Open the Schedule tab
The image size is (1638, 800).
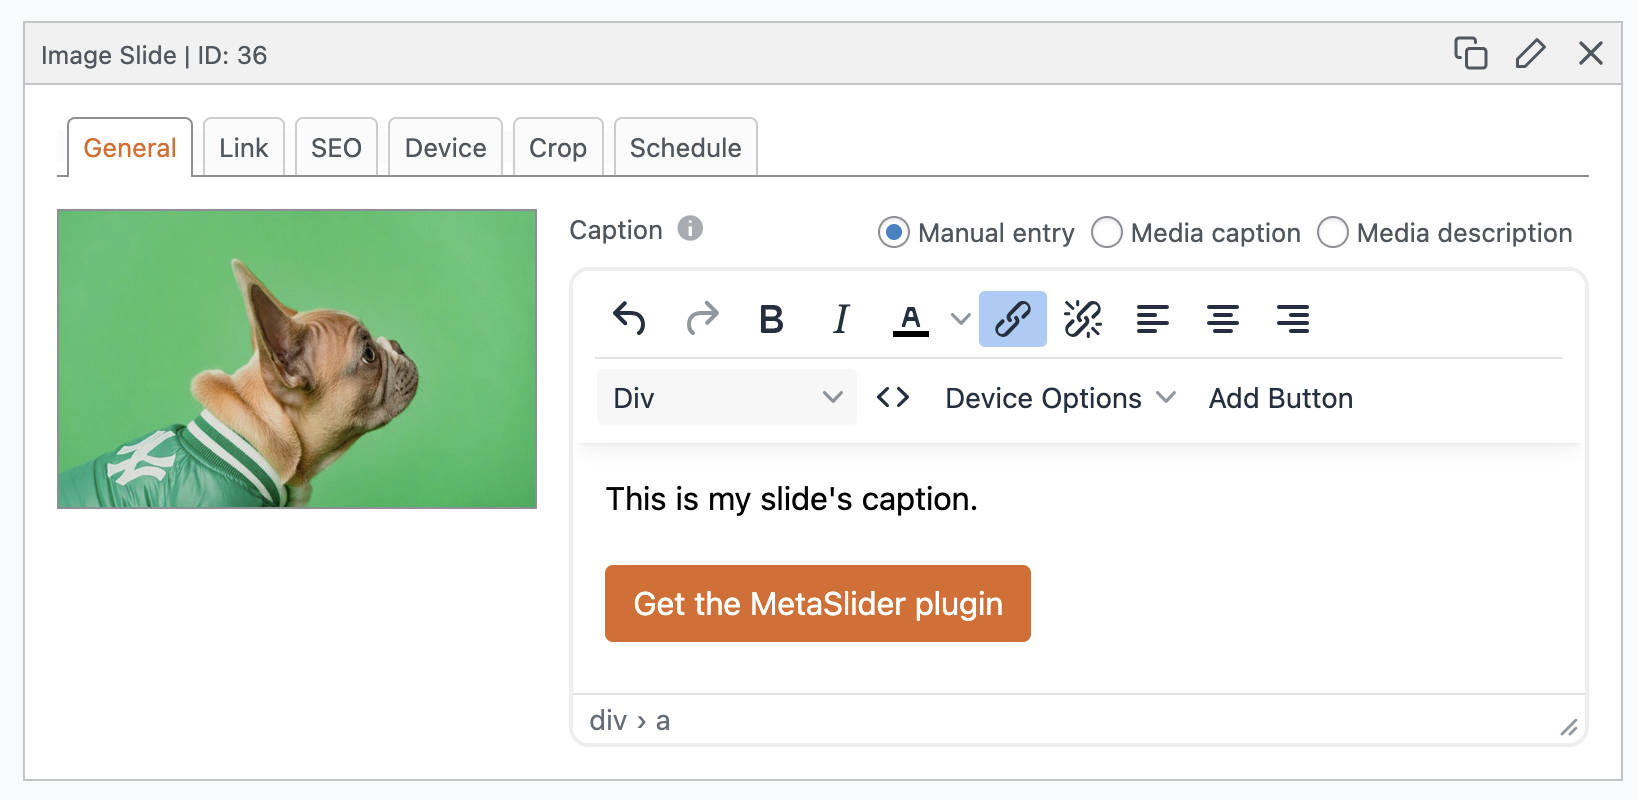point(685,148)
